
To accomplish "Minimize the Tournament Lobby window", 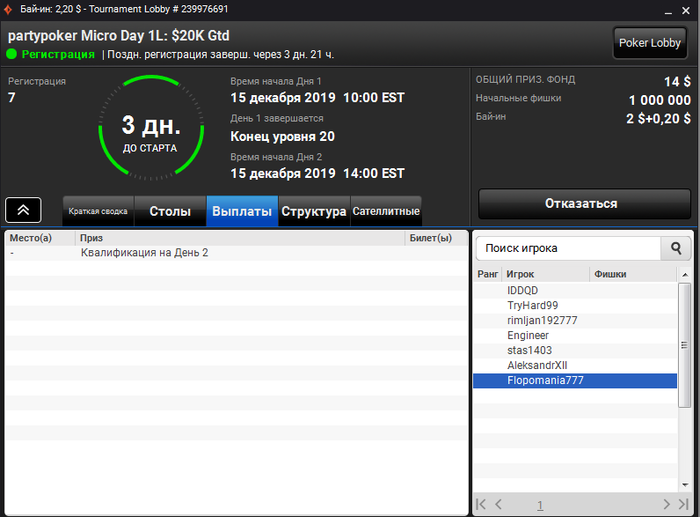I will 668,11.
